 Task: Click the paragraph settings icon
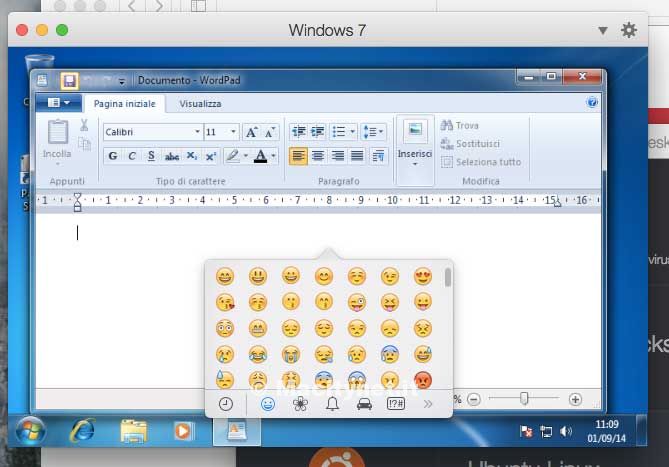point(378,156)
